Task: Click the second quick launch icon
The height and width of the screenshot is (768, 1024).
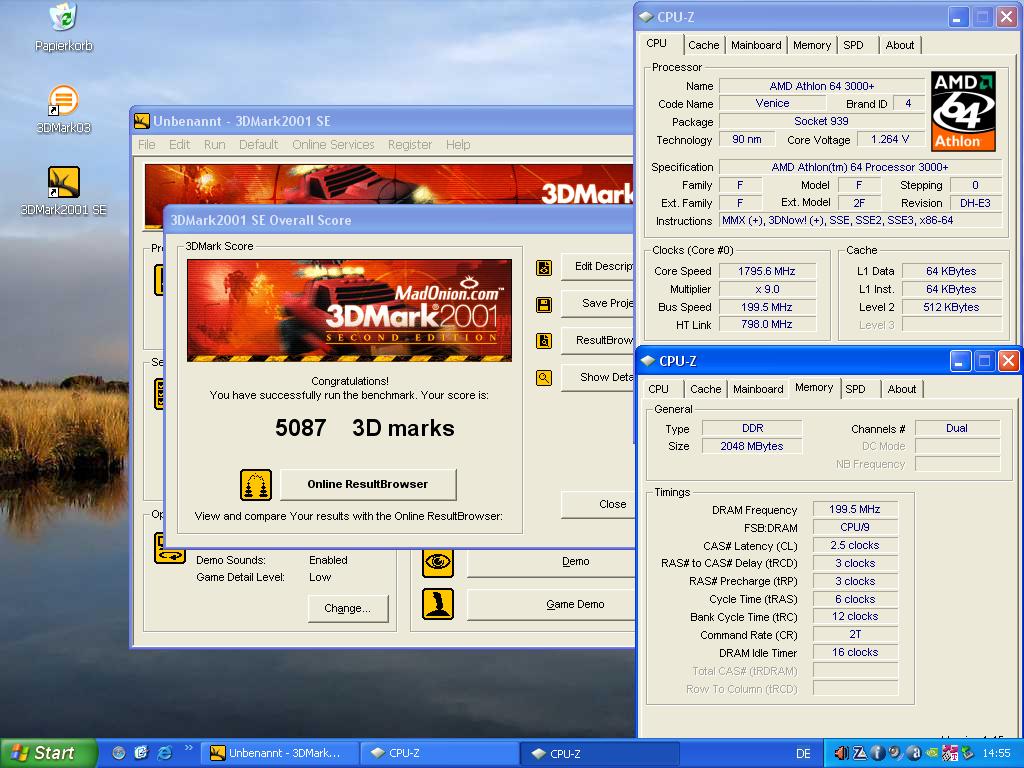Action: 141,753
